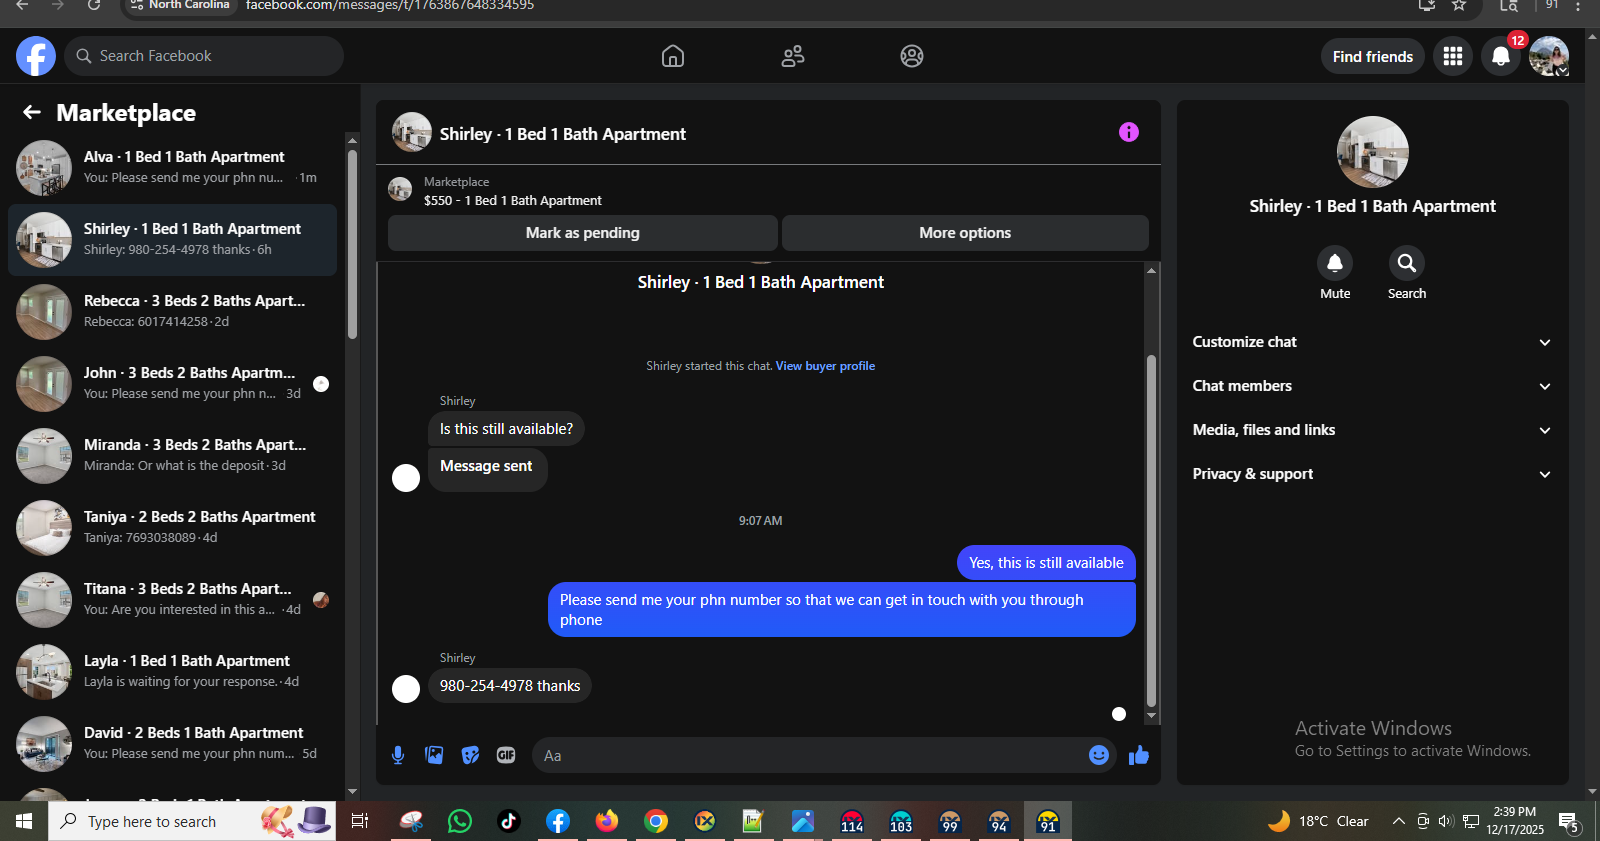Open the emoji picker in message box
The image size is (1600, 841).
tap(1099, 755)
